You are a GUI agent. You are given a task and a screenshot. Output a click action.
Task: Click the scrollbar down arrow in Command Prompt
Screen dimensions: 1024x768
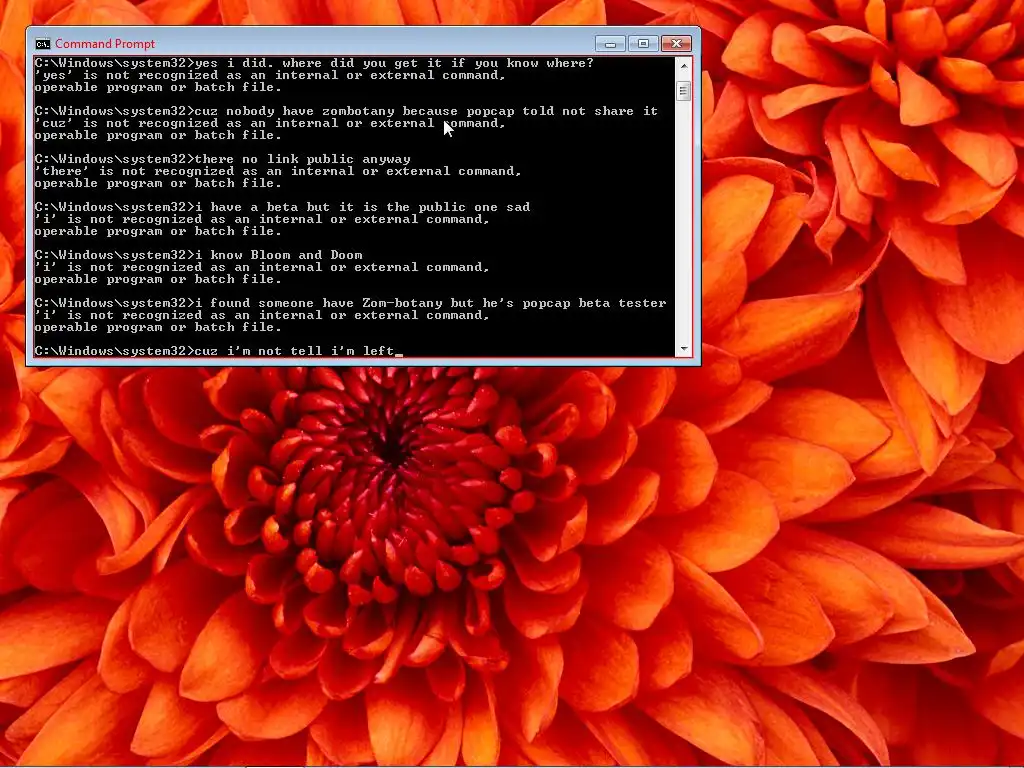click(683, 349)
